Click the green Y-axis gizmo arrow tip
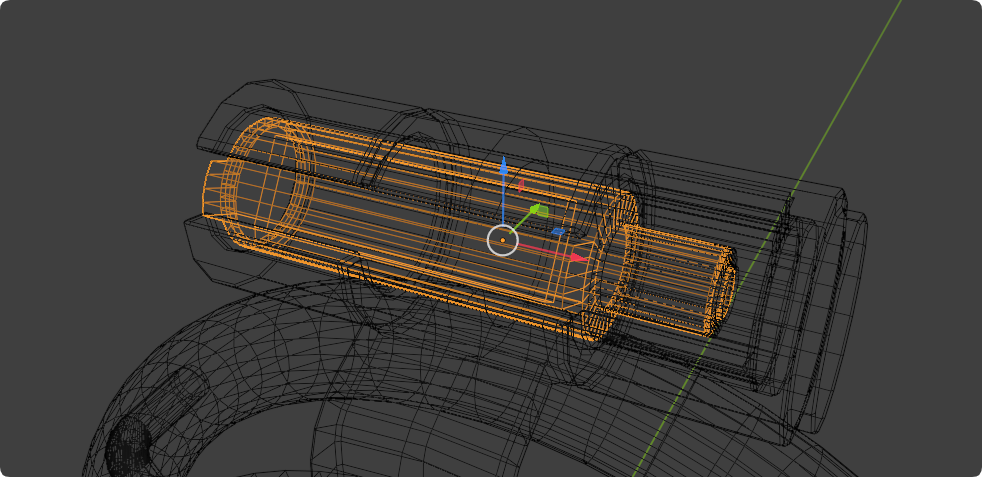The height and width of the screenshot is (477, 982). pyautogui.click(x=540, y=210)
